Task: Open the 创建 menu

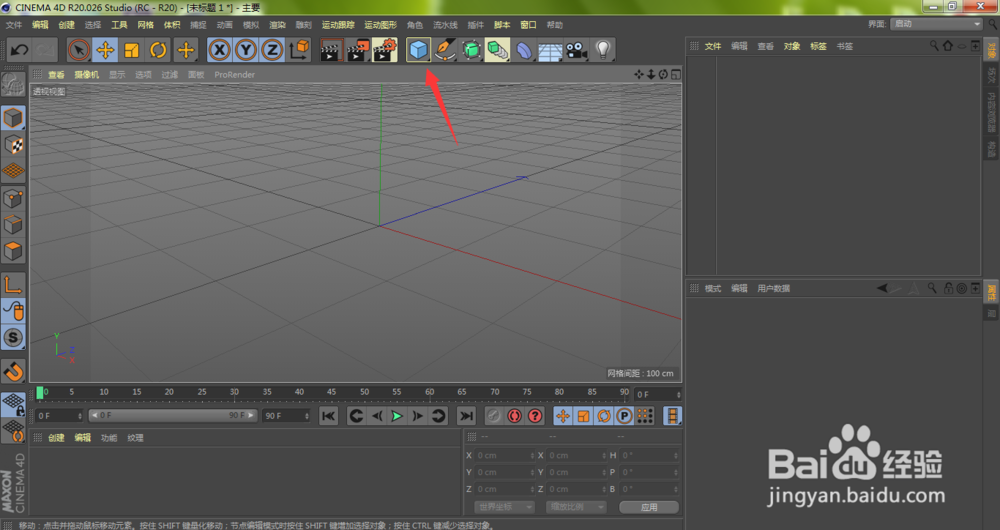Action: tap(66, 25)
